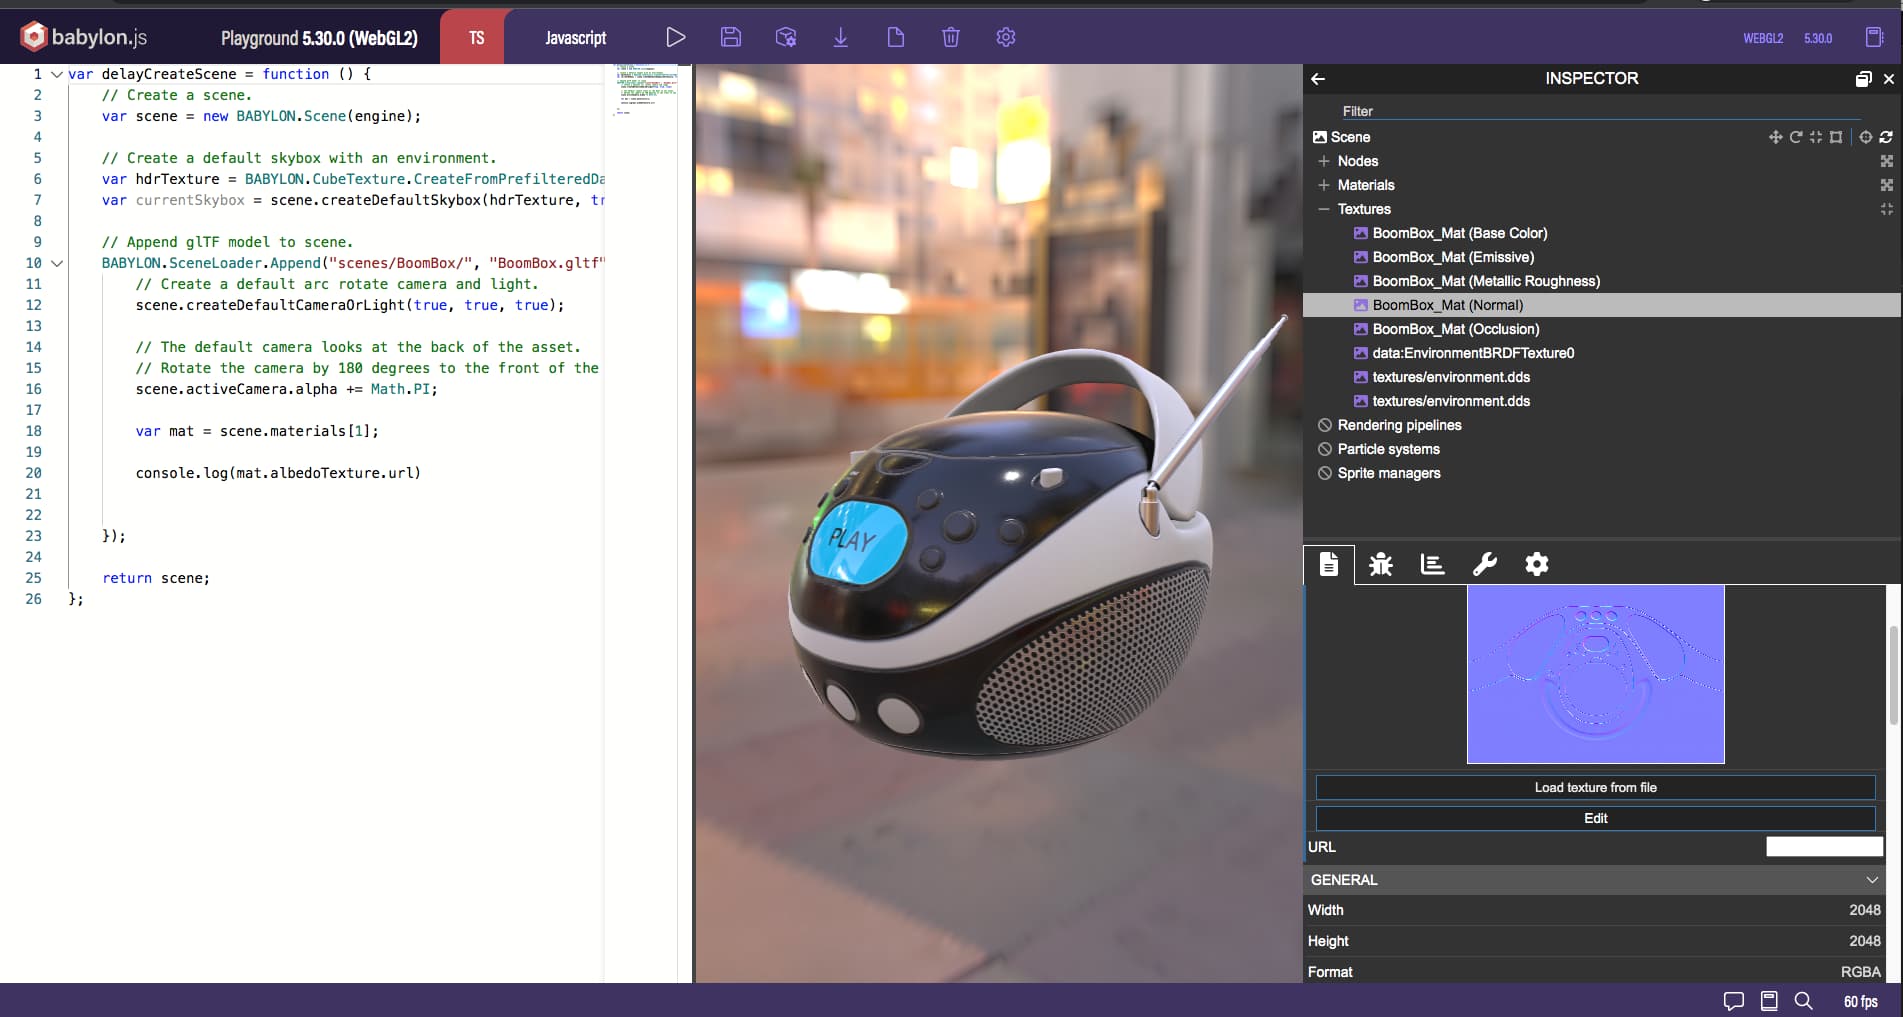Screen dimensions: 1903x1017
Task: Refresh the scene explorer with the sync icon
Action: tap(1886, 137)
